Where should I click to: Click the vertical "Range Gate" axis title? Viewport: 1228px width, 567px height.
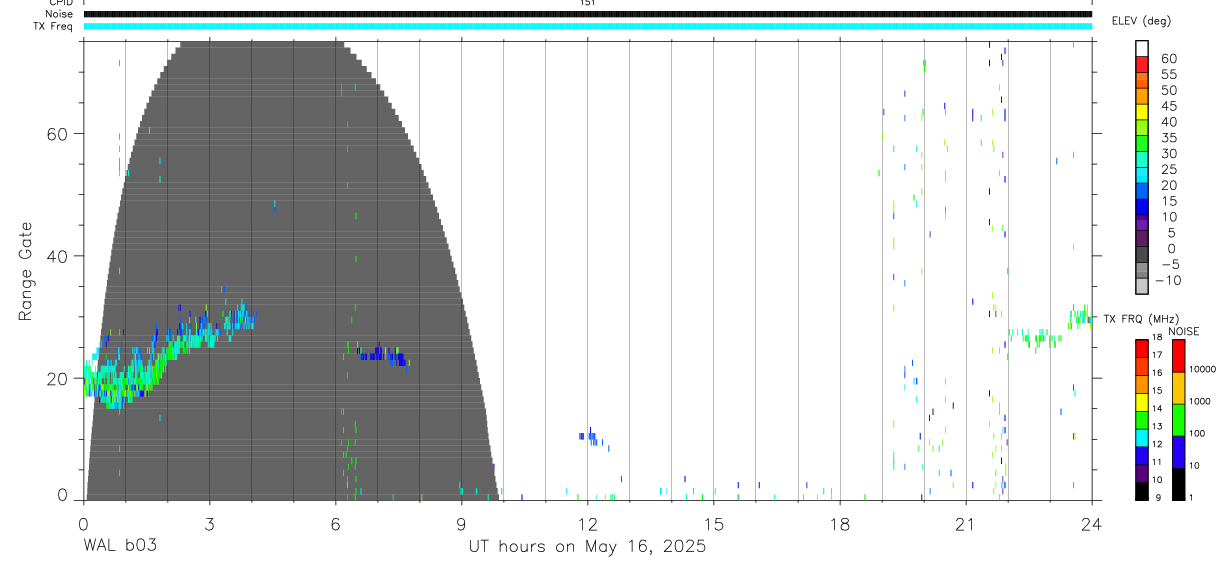point(26,270)
